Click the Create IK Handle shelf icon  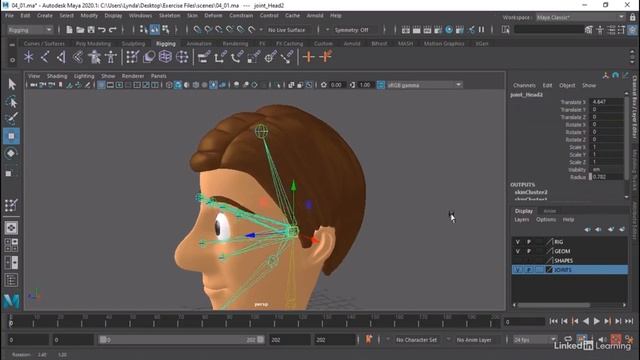point(61,57)
